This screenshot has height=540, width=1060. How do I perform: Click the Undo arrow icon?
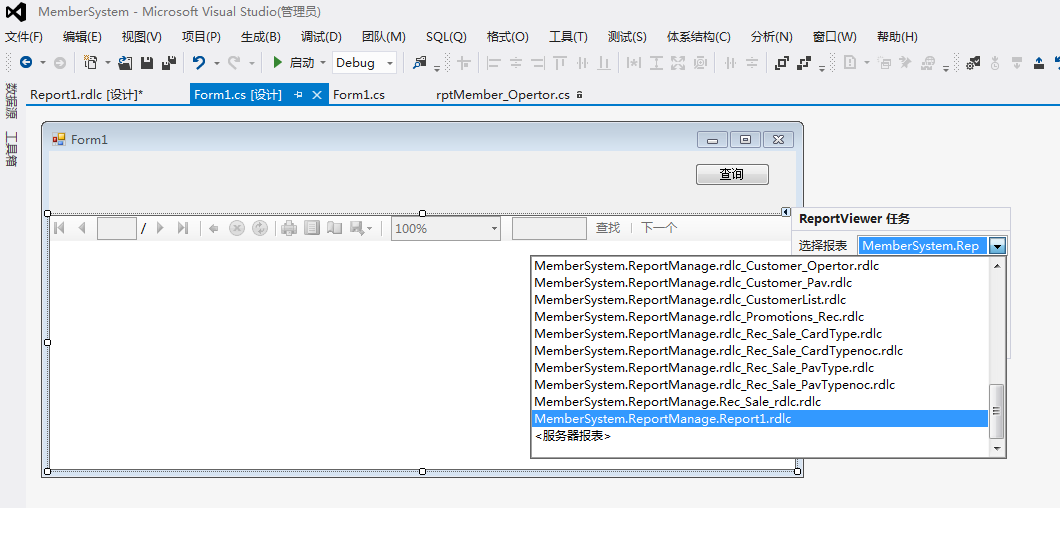point(199,63)
